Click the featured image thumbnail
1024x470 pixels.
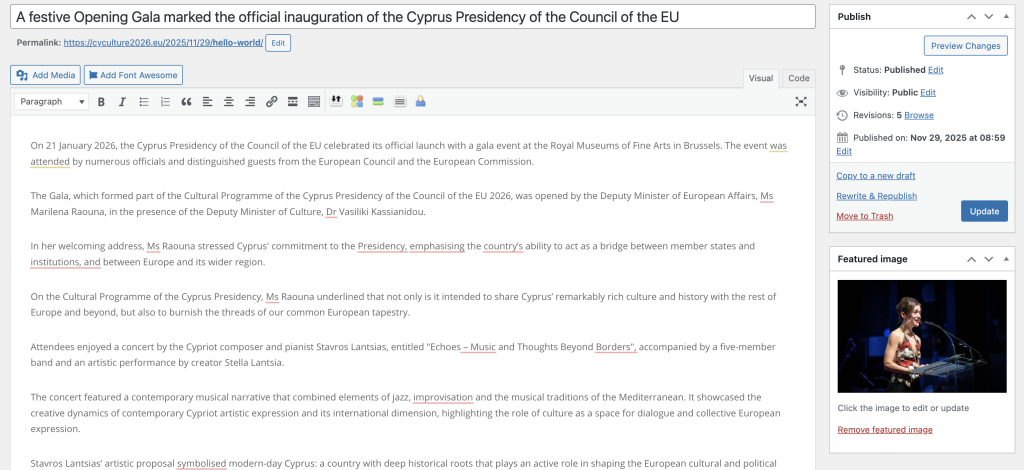[921, 335]
